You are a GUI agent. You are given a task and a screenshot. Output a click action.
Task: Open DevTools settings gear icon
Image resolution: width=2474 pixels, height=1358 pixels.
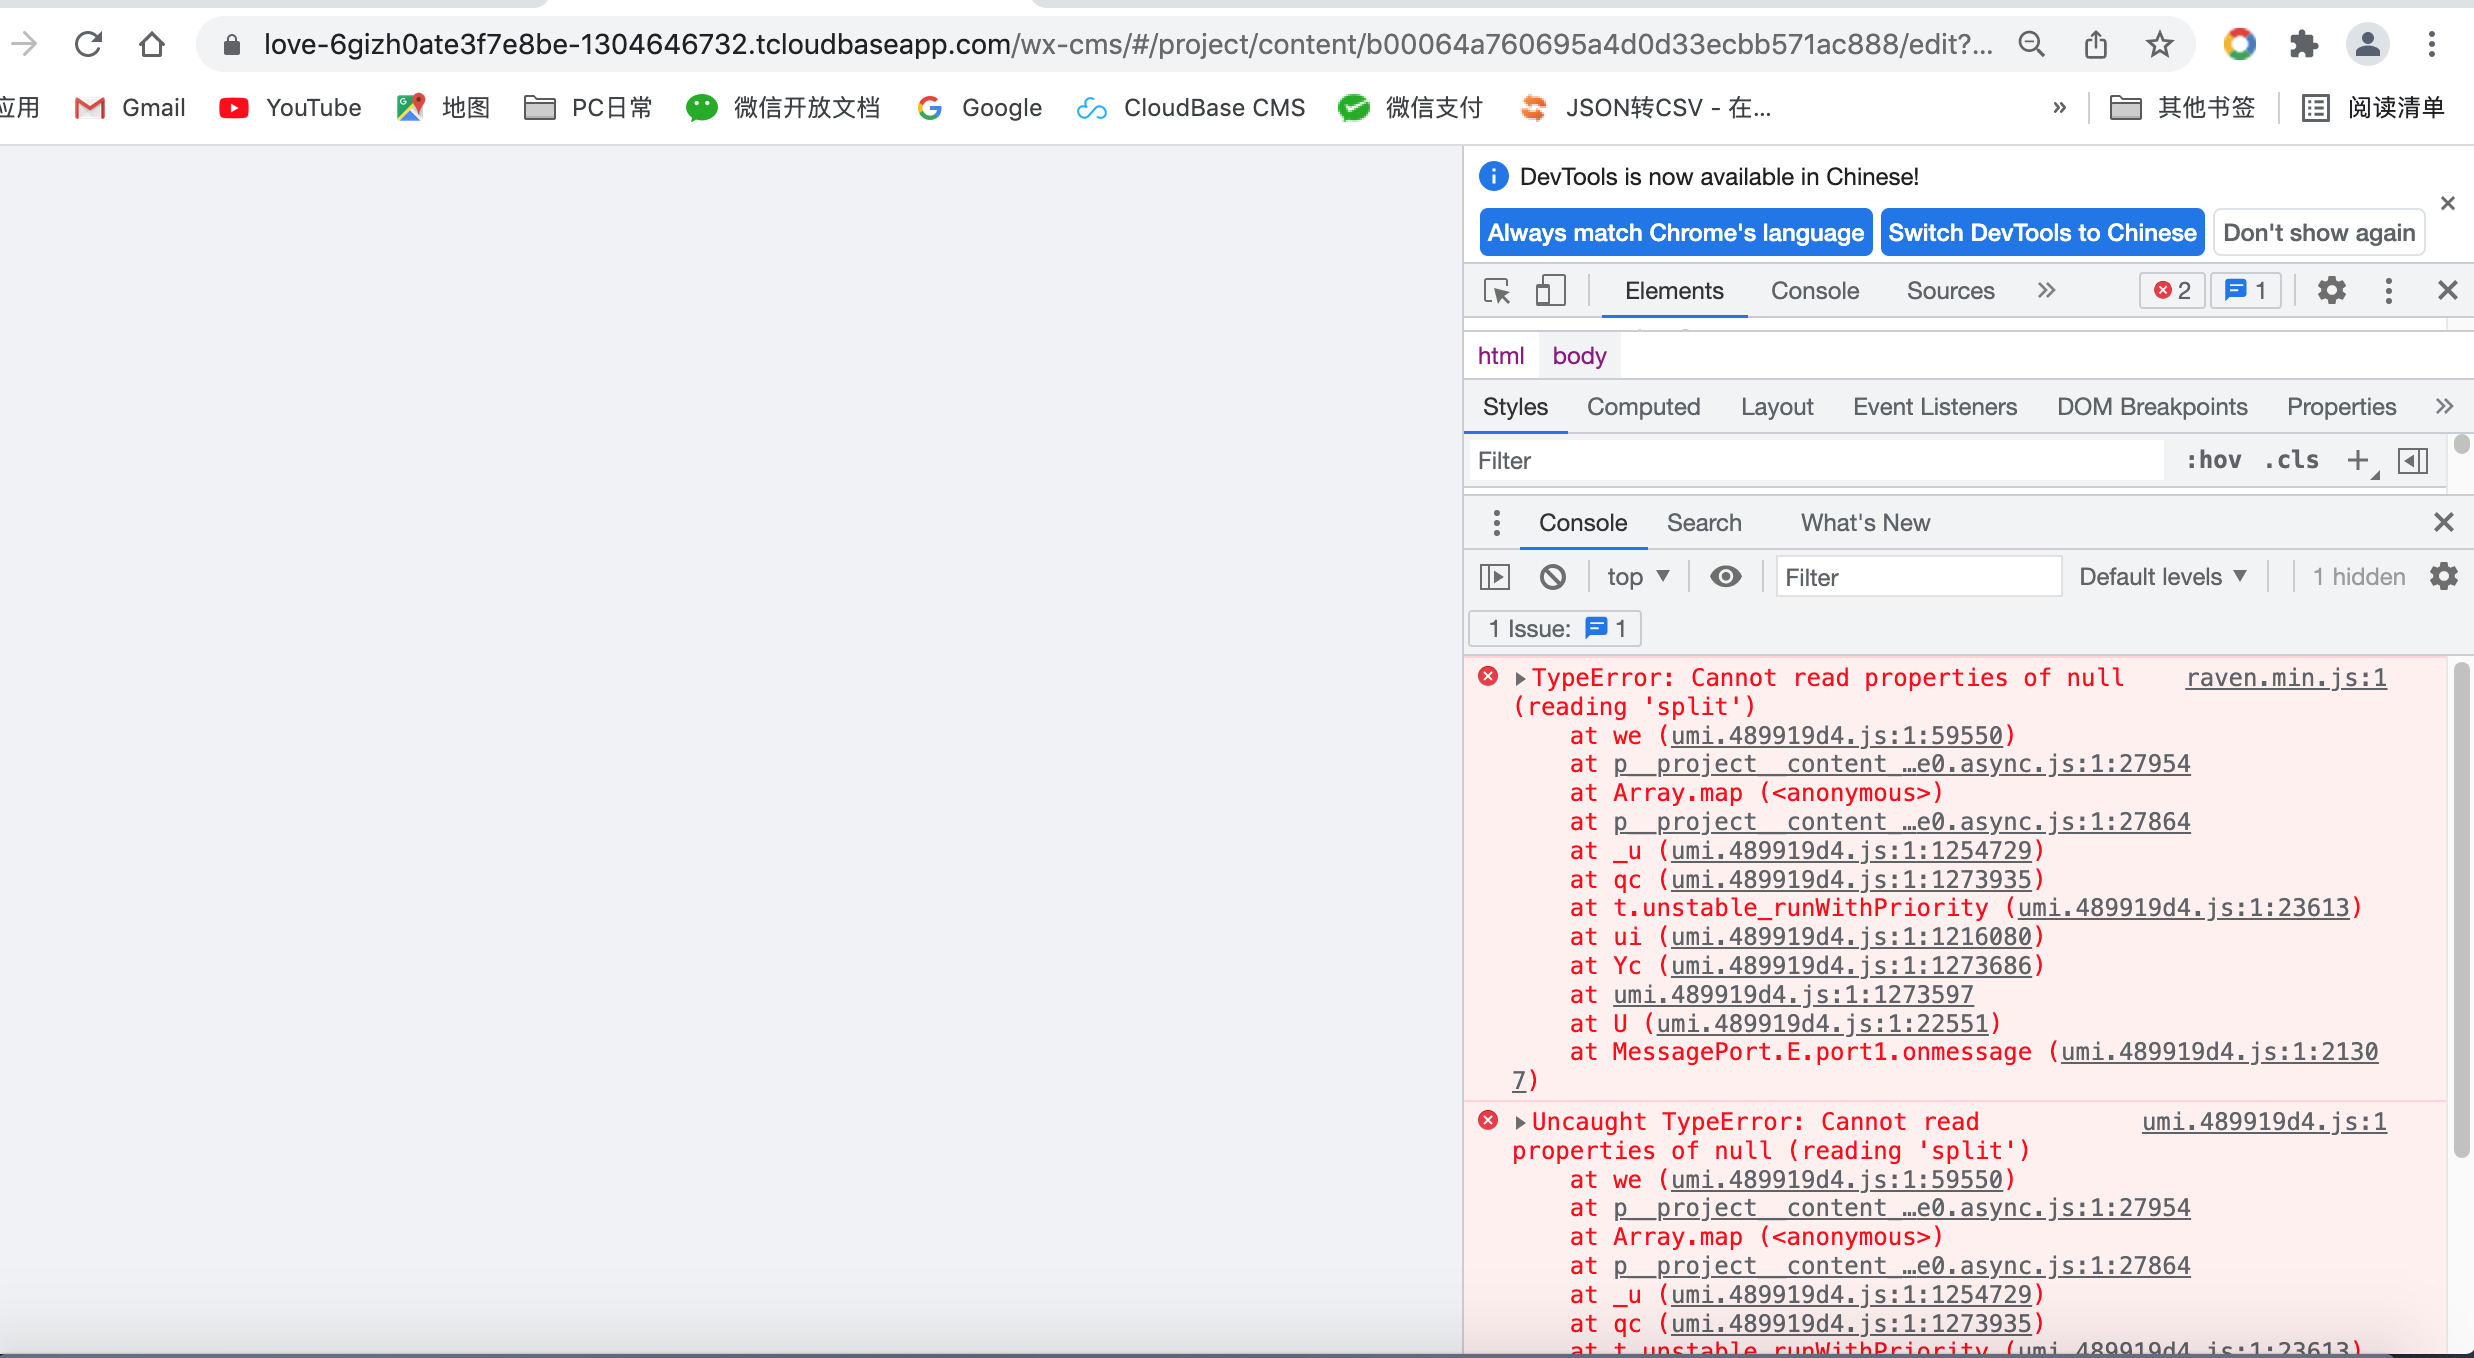coord(2331,291)
